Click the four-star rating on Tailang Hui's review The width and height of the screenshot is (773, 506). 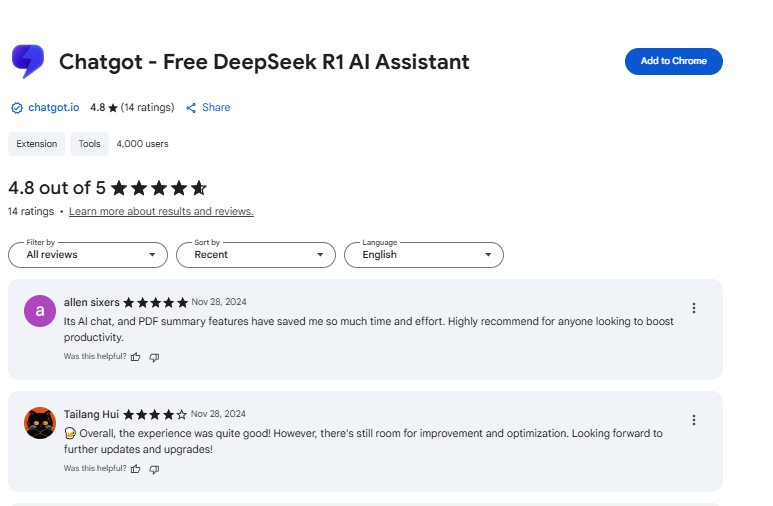click(x=155, y=414)
